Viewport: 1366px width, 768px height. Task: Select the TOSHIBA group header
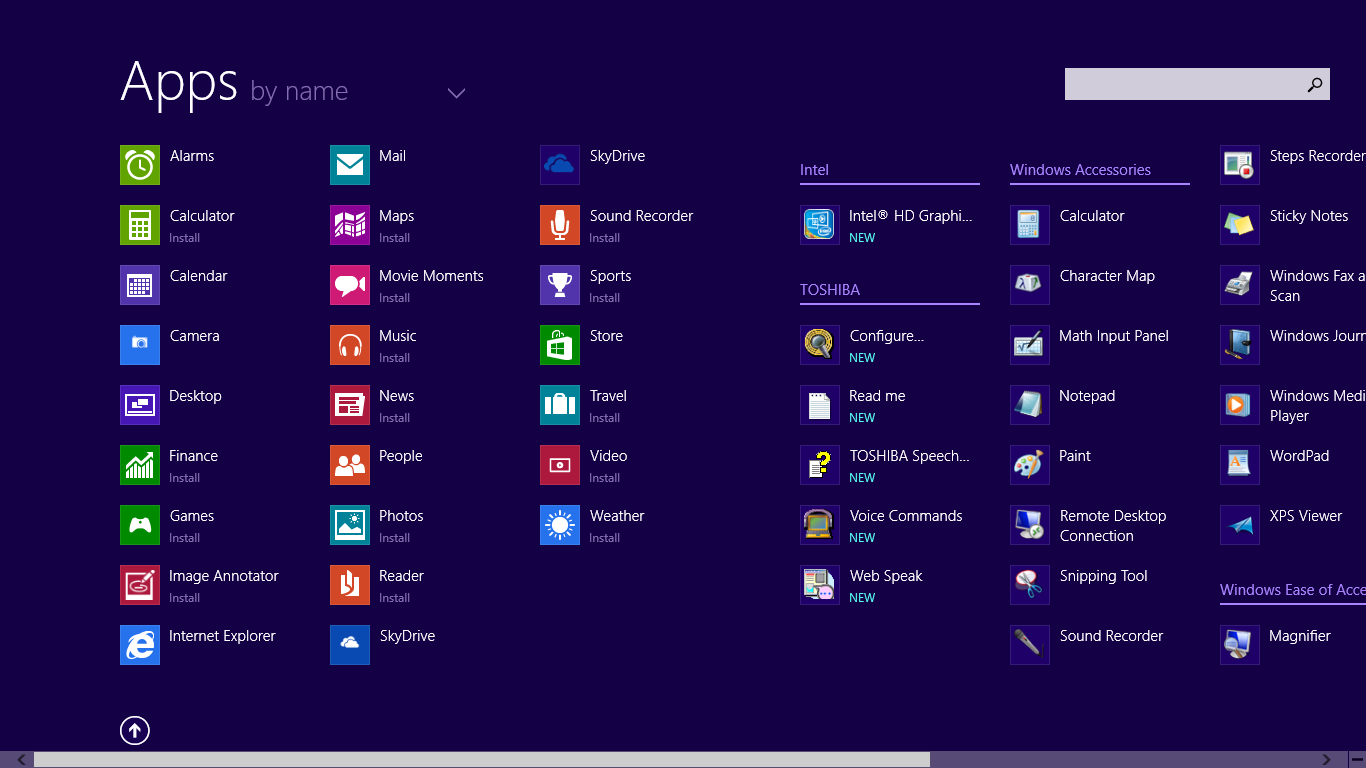830,290
